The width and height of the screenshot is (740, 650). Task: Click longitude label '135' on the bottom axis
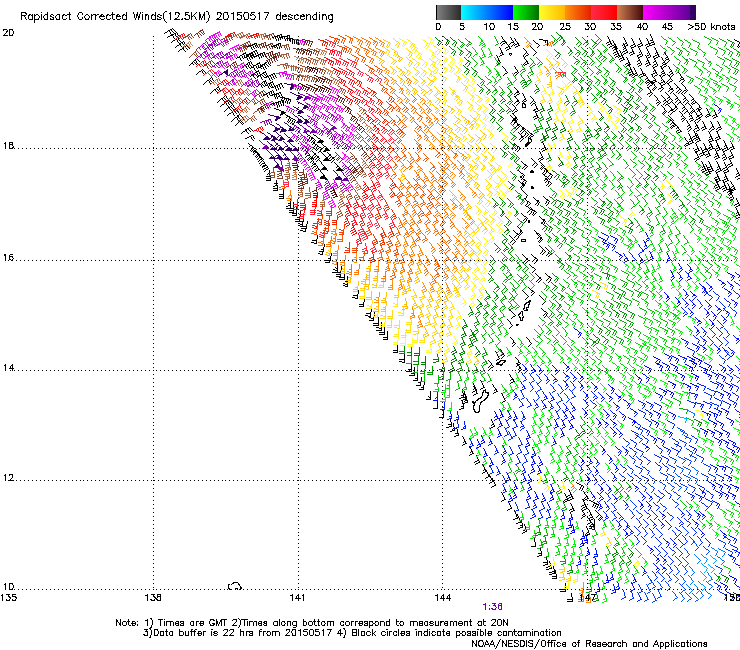(8, 598)
